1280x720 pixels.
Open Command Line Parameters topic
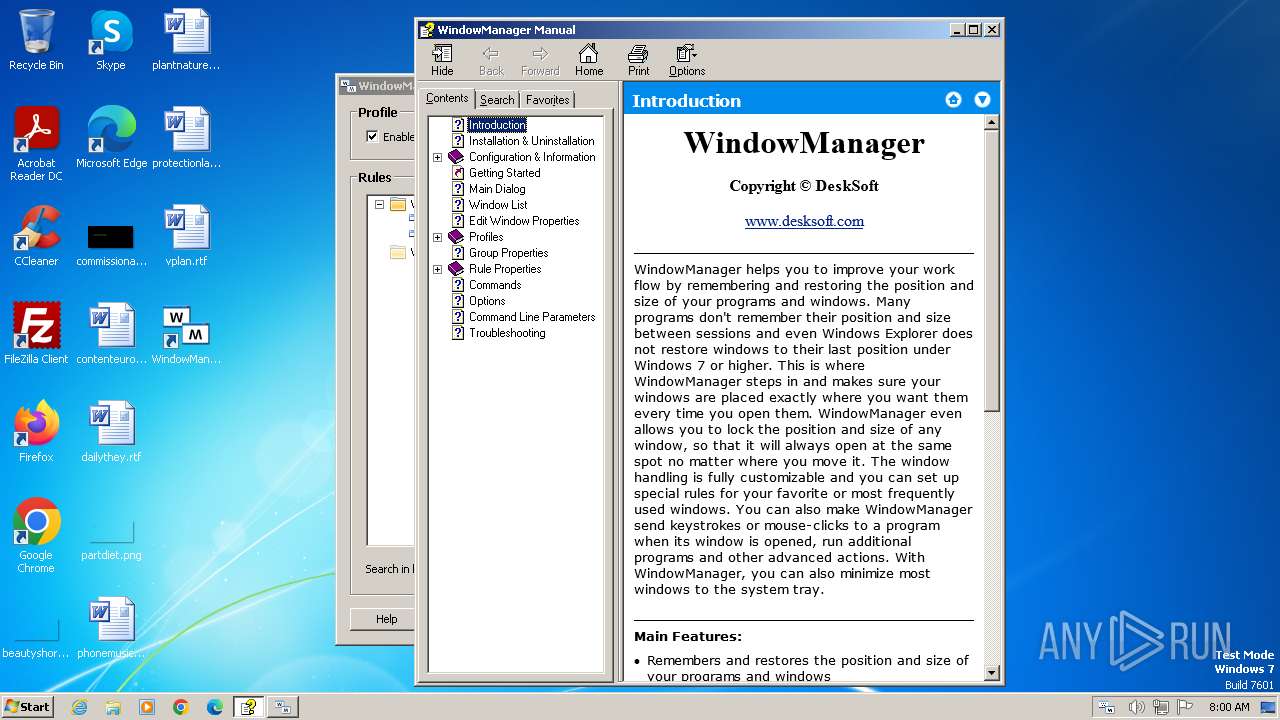[532, 317]
